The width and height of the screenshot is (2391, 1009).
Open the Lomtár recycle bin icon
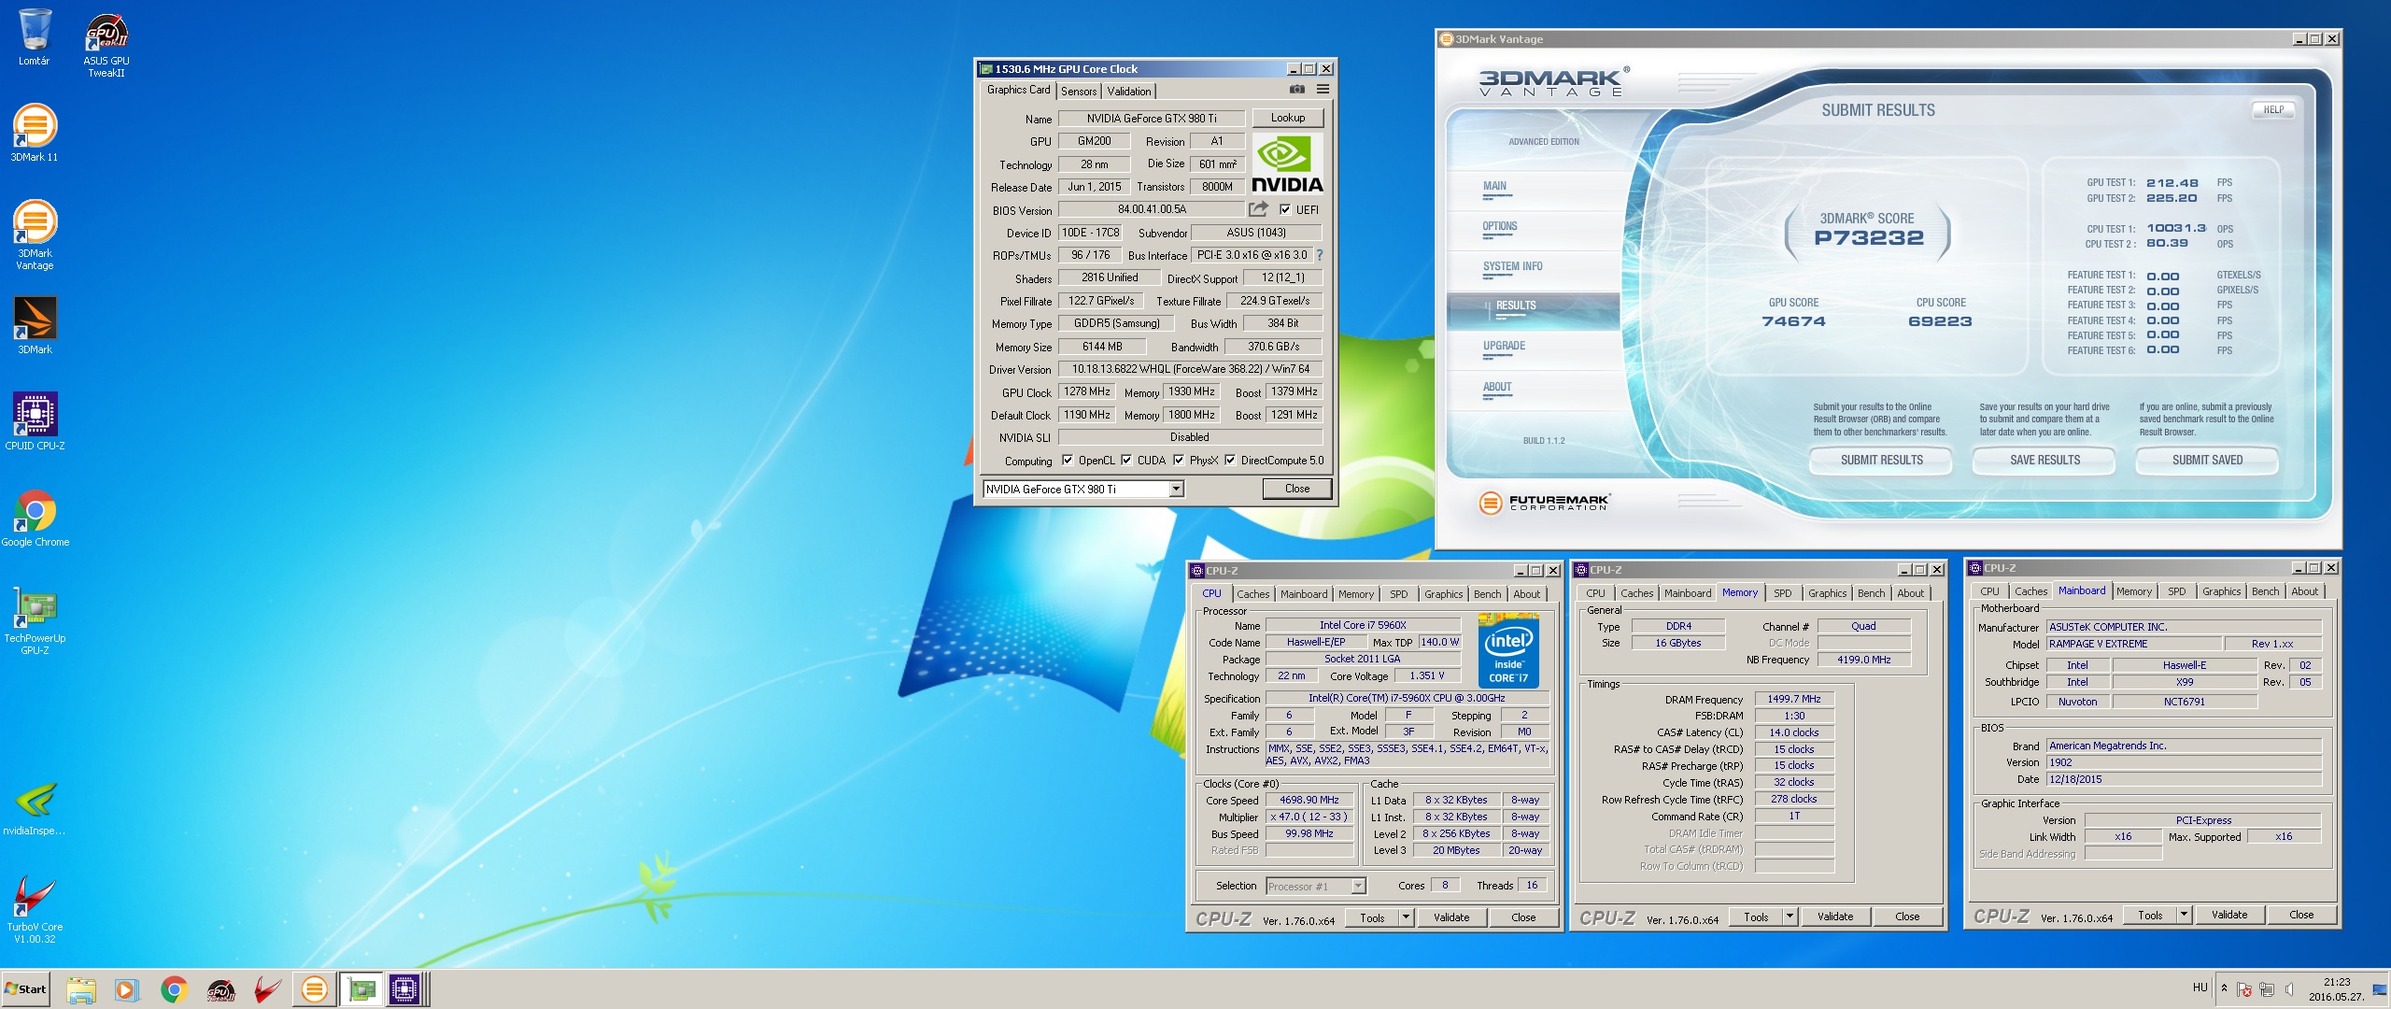[34, 37]
